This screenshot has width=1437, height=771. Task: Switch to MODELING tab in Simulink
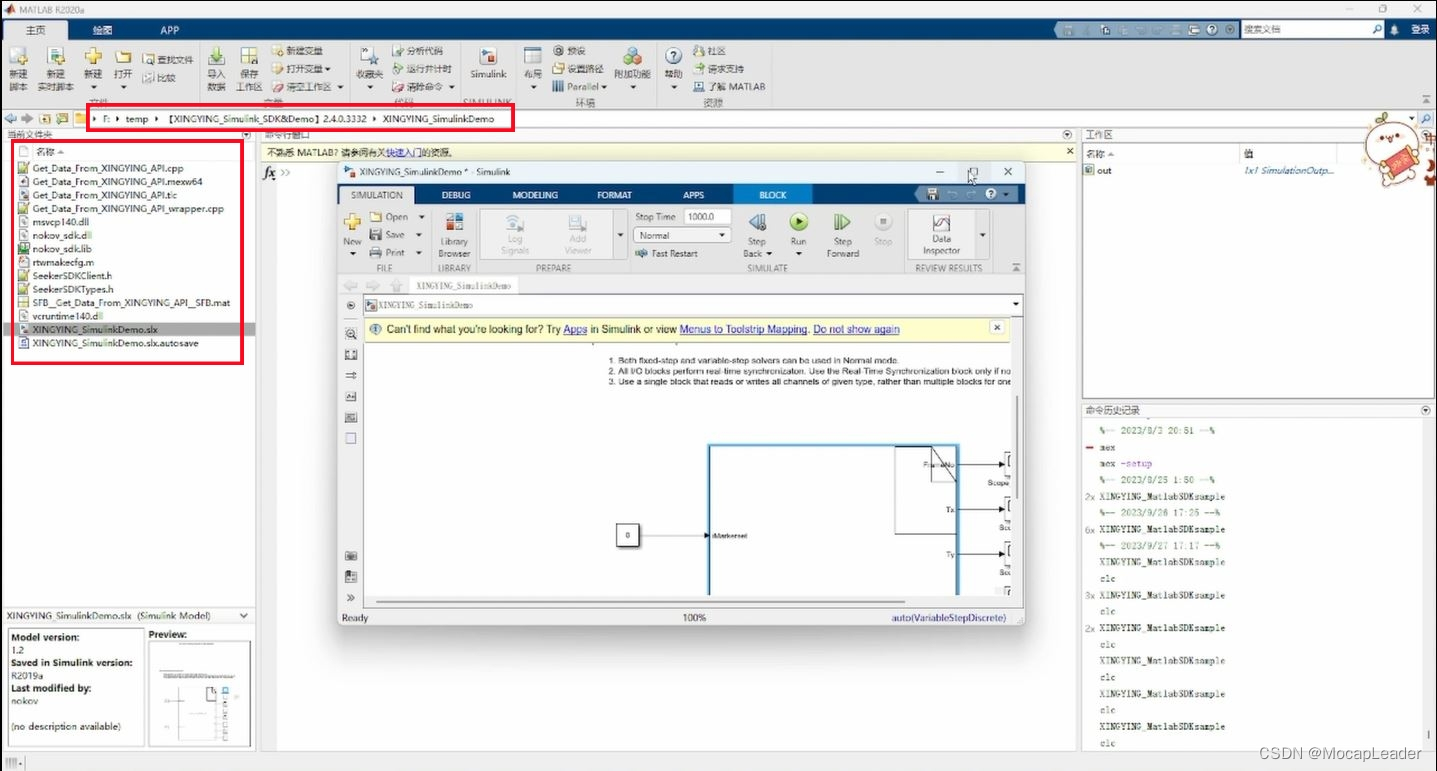[x=536, y=195]
